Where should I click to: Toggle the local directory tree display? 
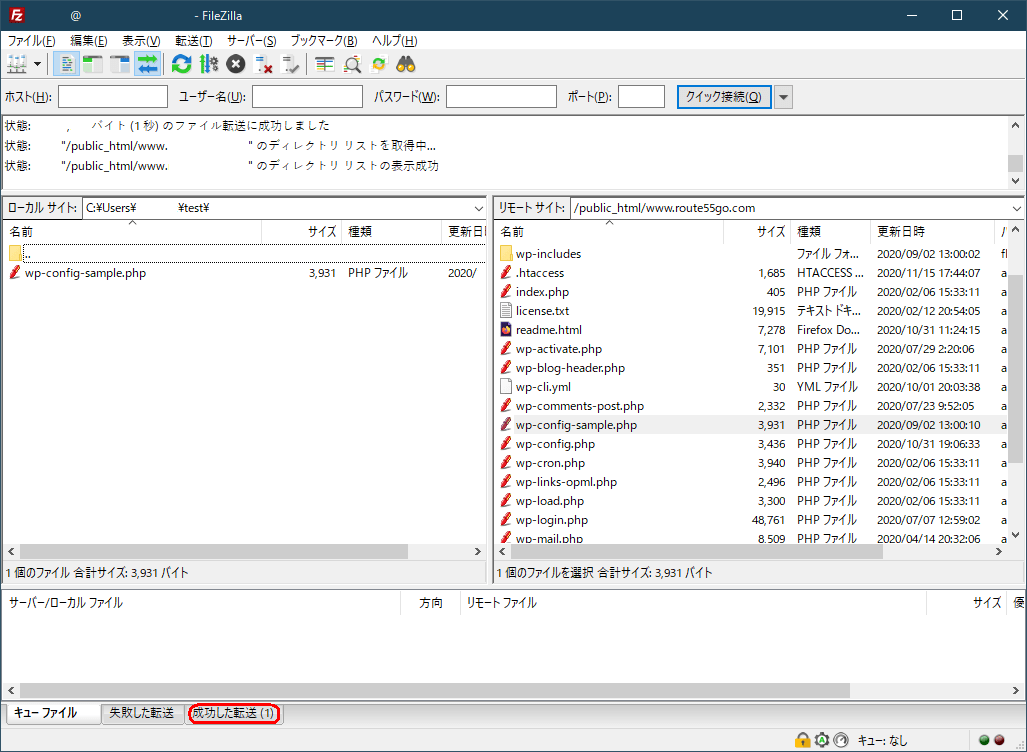click(93, 64)
